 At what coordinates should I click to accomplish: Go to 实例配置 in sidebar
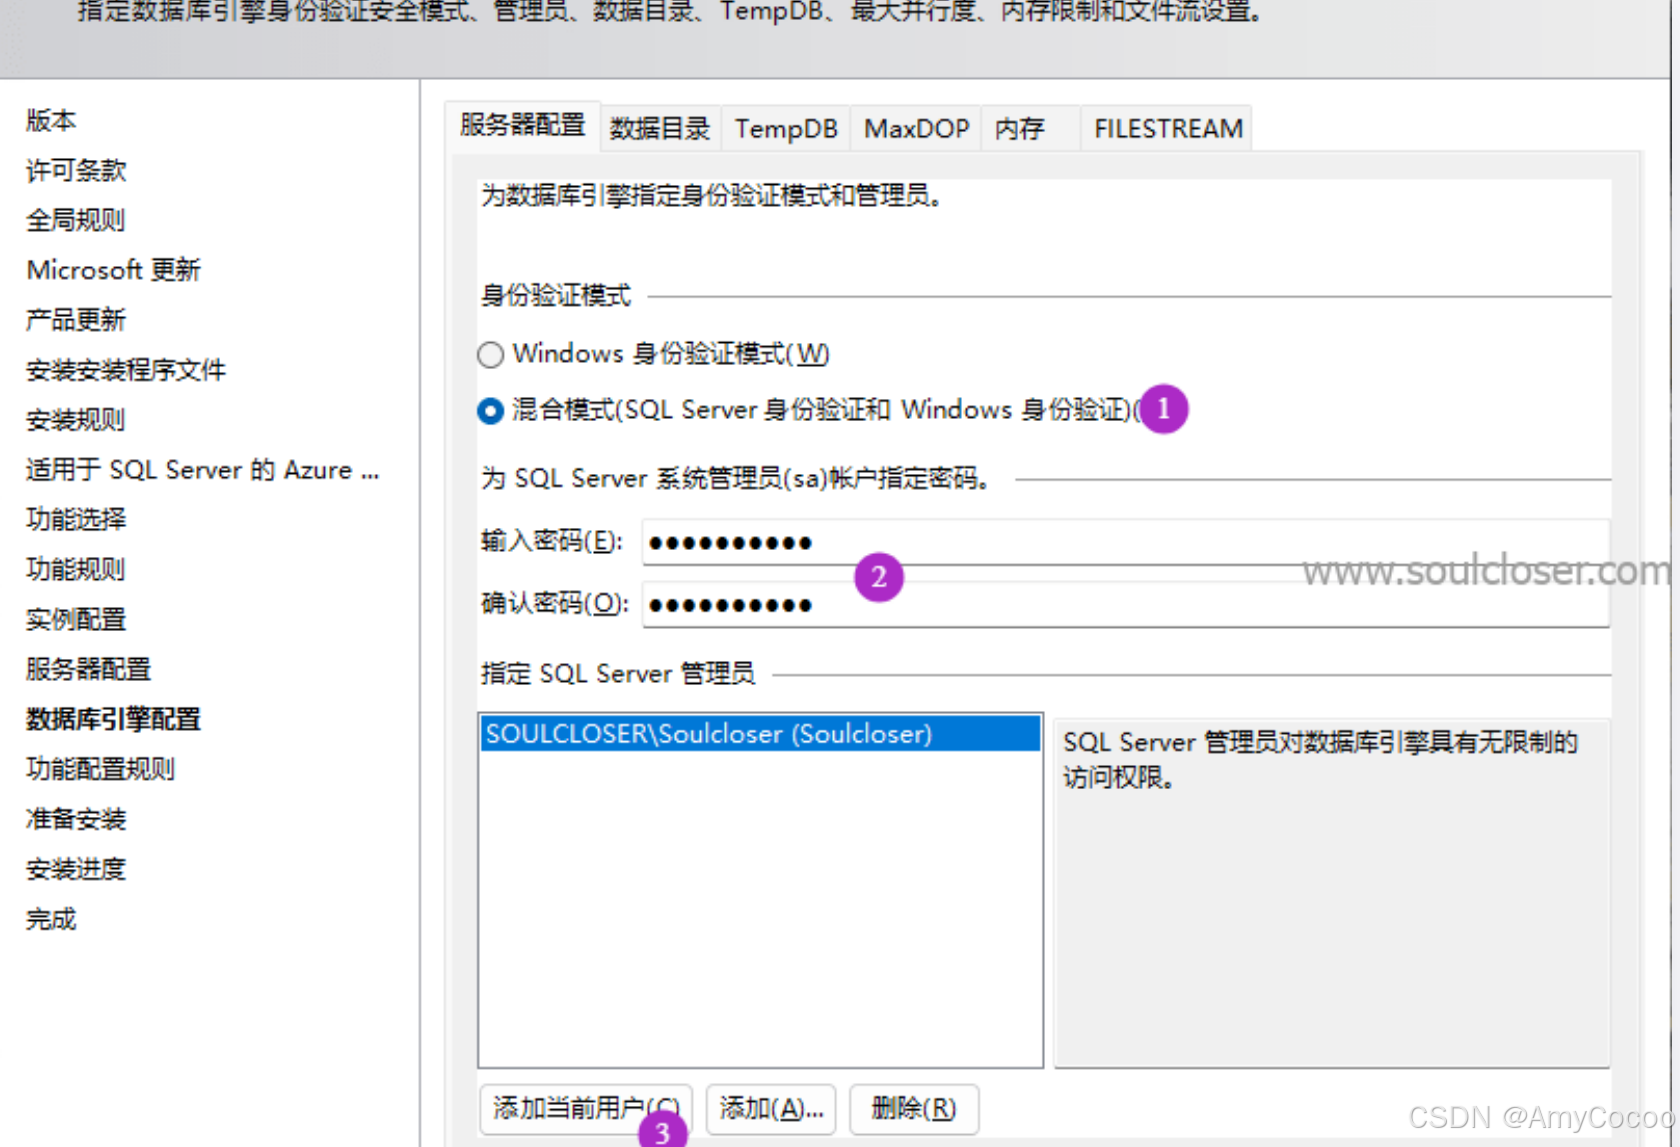point(75,619)
